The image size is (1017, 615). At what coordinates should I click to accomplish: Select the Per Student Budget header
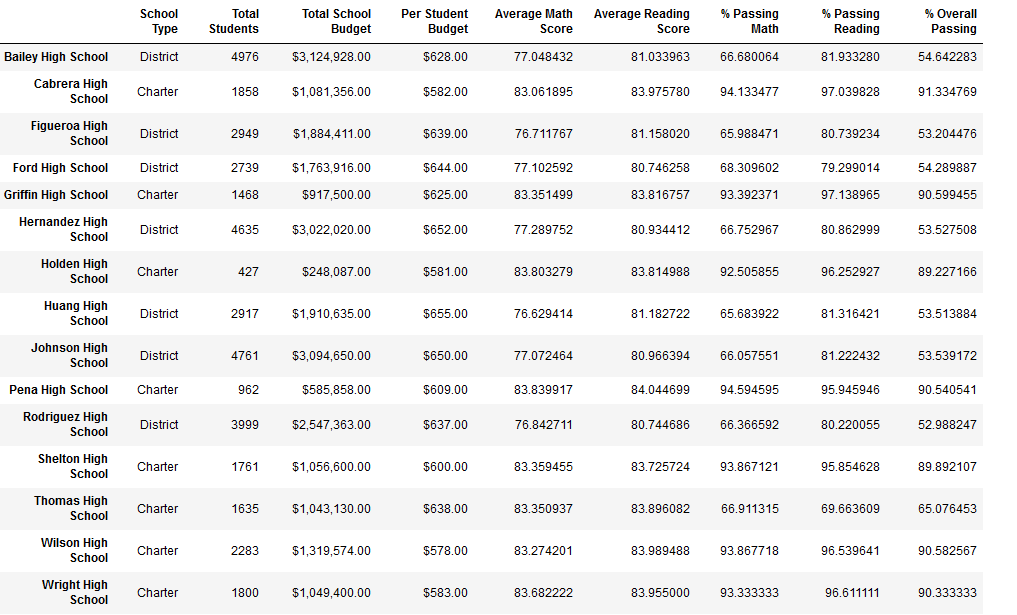(x=434, y=21)
